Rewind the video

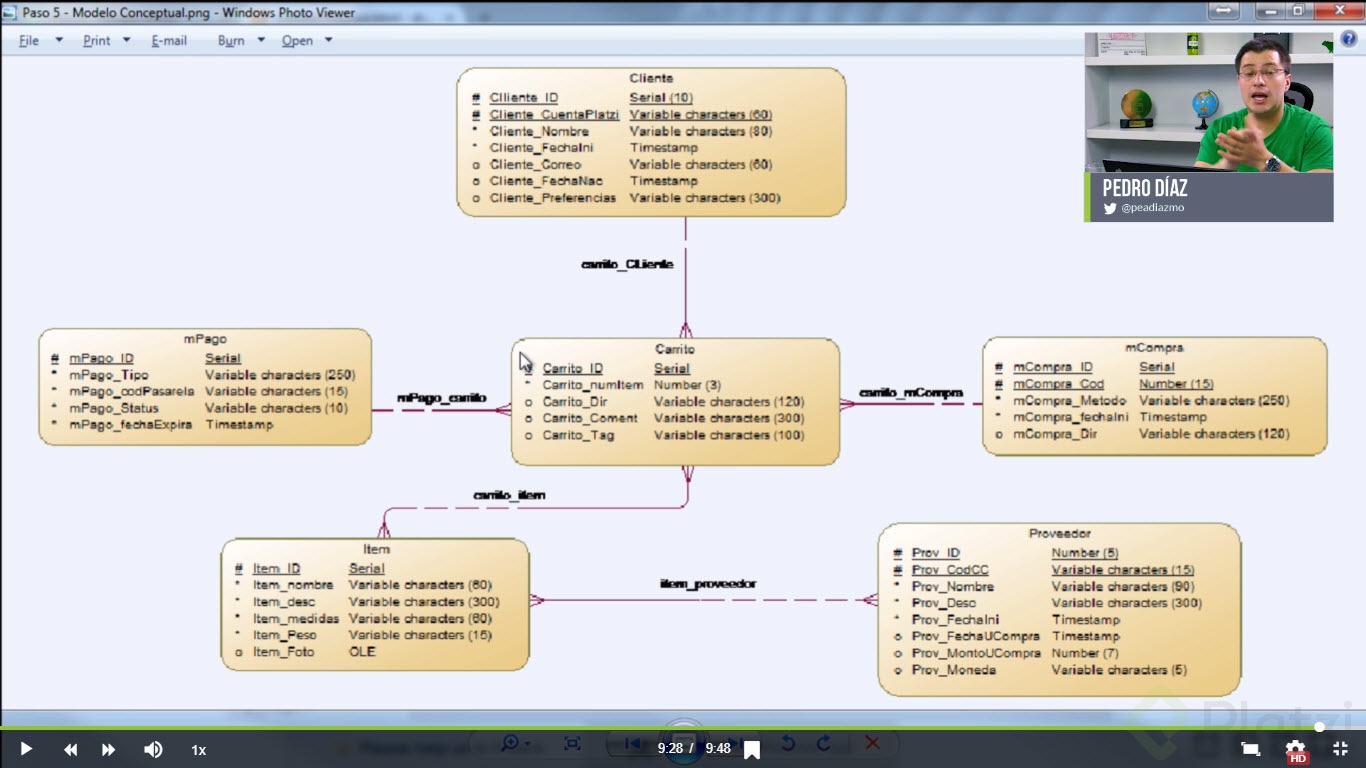coord(70,749)
